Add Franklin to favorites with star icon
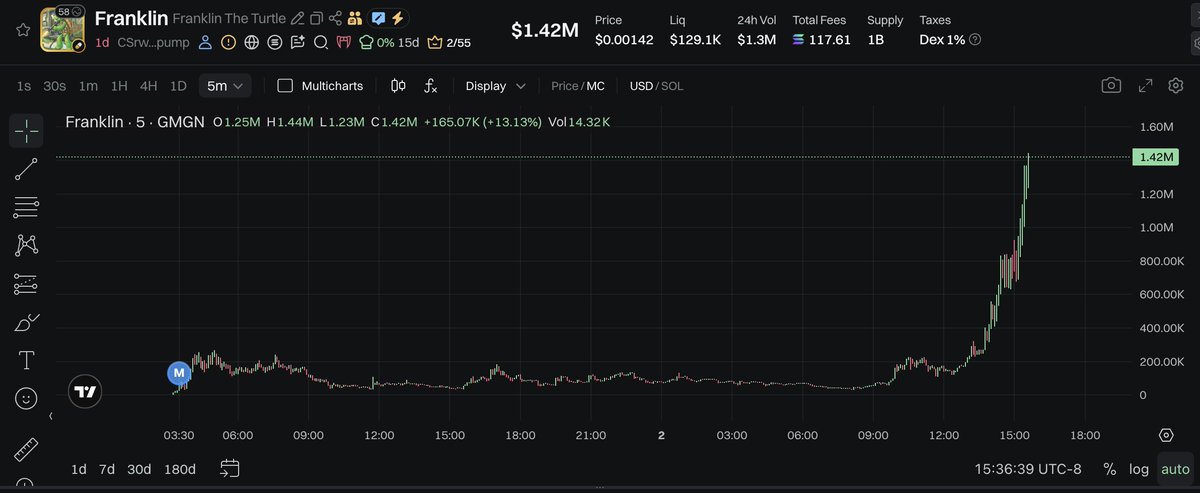 tap(23, 30)
